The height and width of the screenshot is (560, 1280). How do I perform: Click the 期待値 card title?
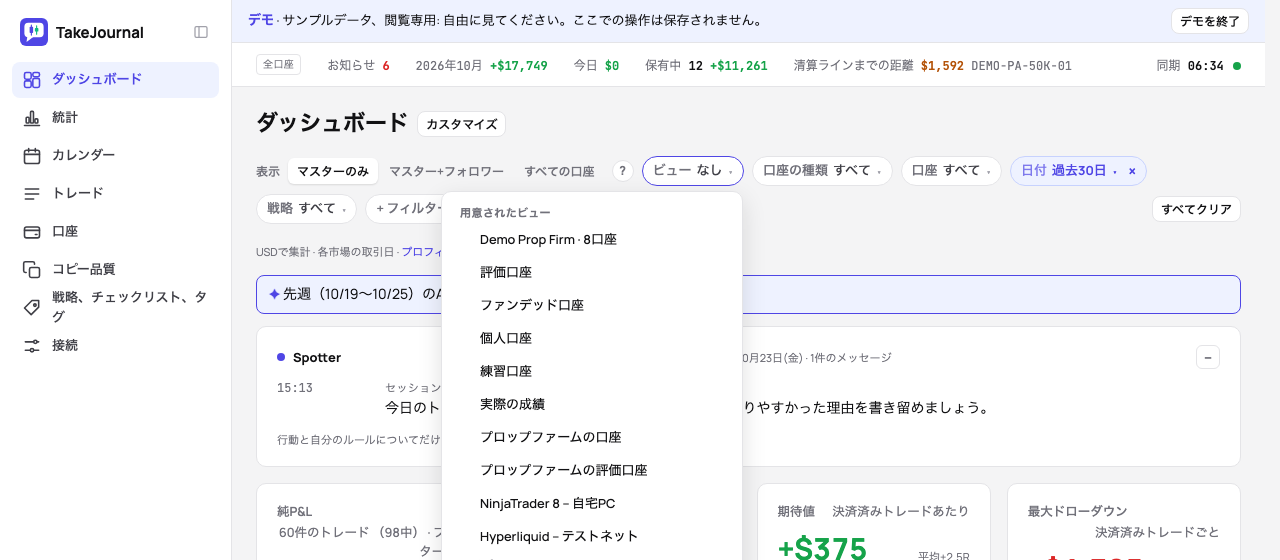pos(797,511)
